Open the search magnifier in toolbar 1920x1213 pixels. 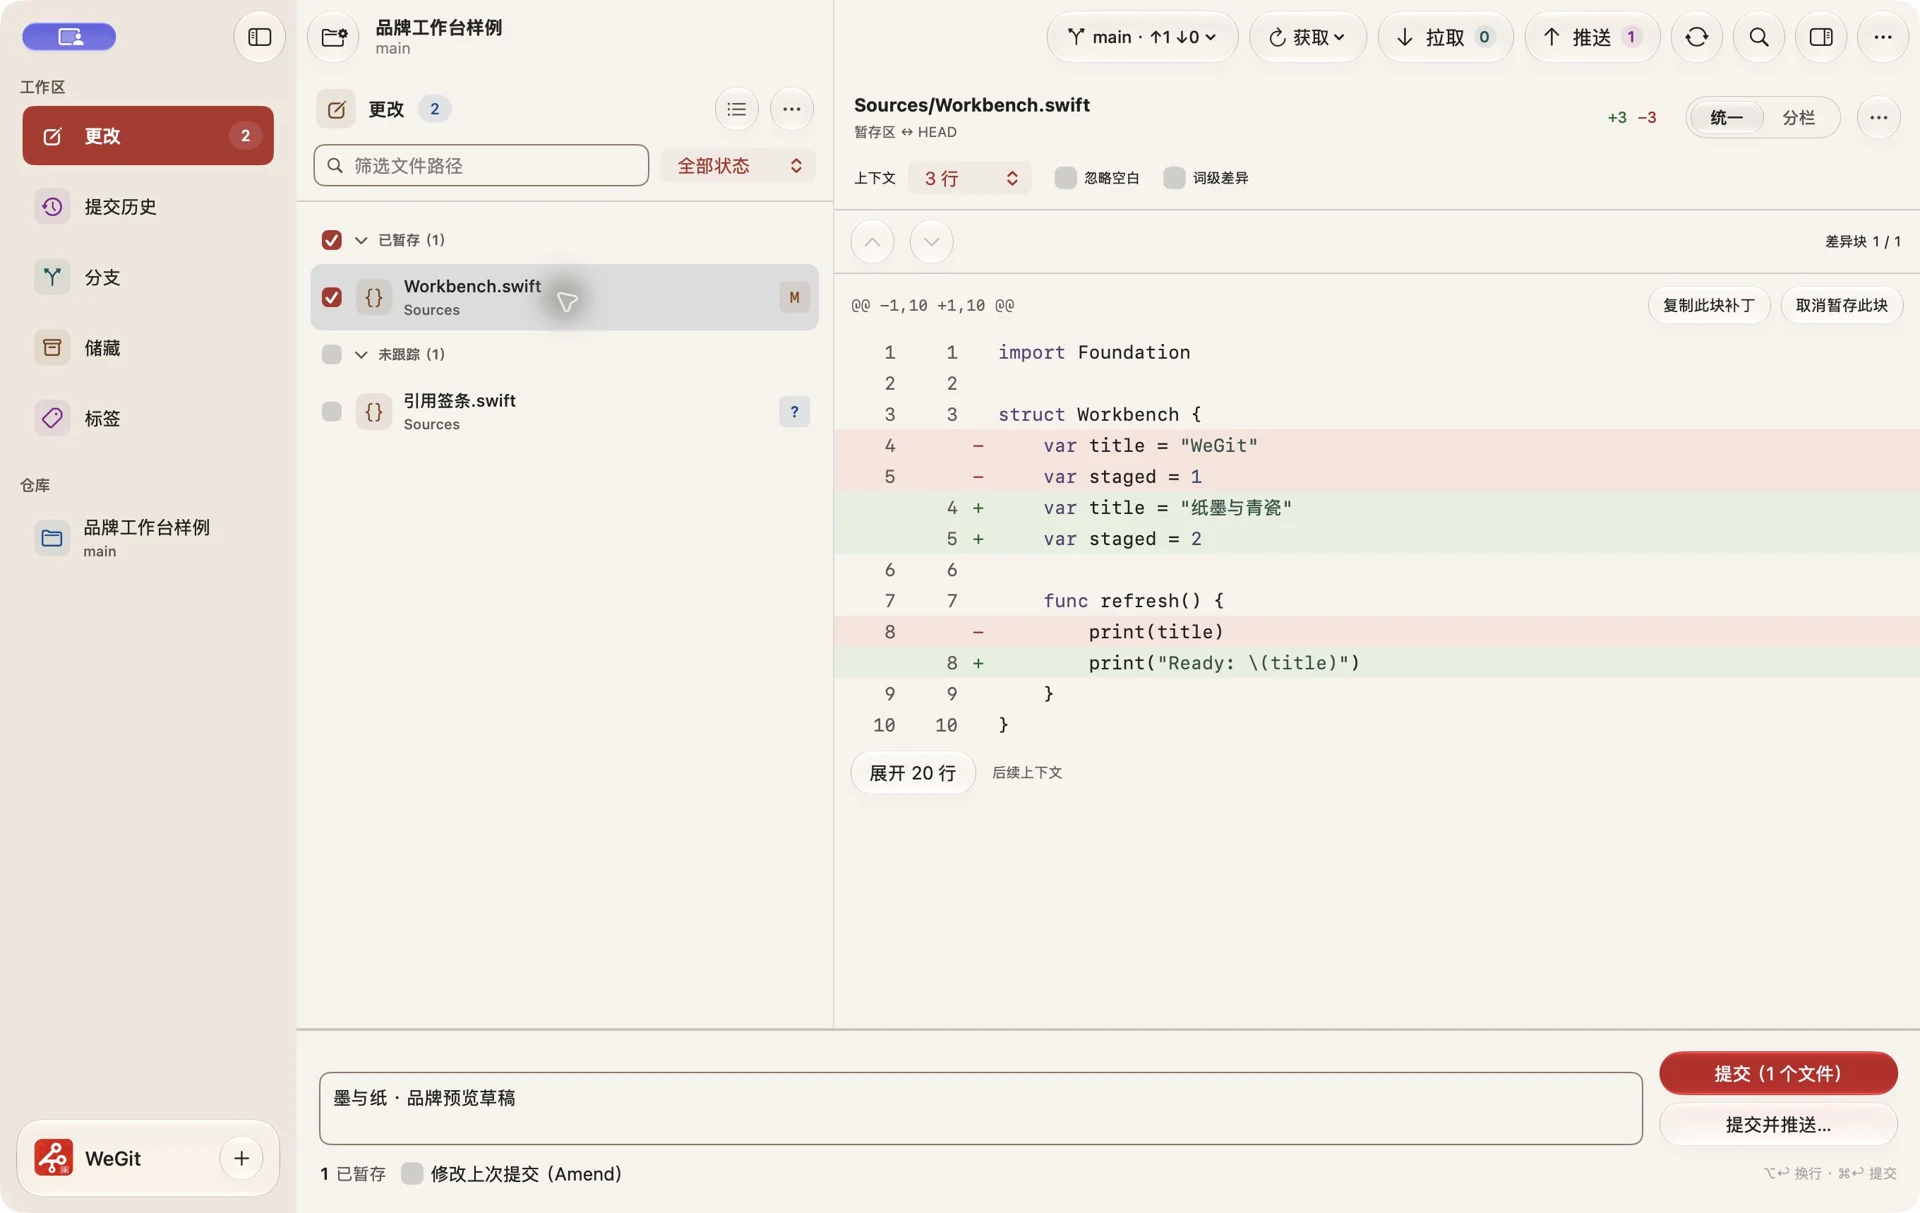click(x=1759, y=37)
